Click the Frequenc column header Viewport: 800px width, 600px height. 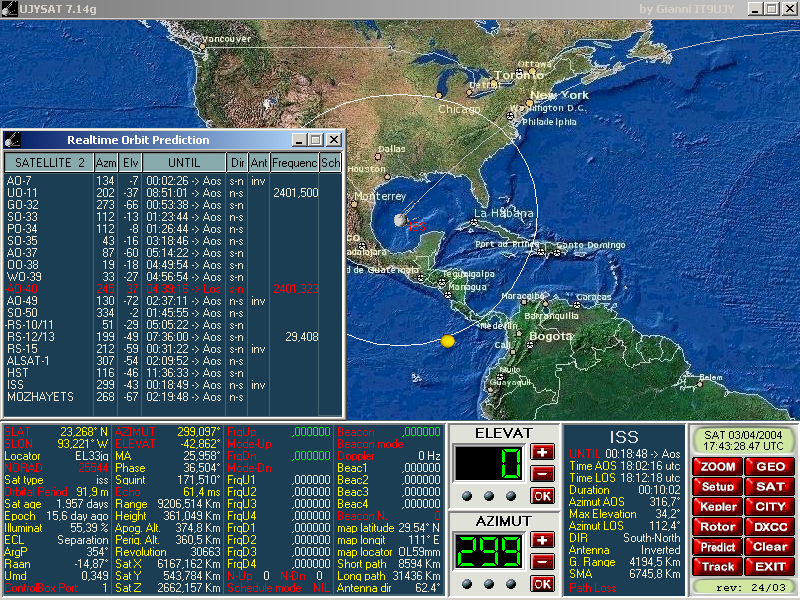click(x=294, y=163)
